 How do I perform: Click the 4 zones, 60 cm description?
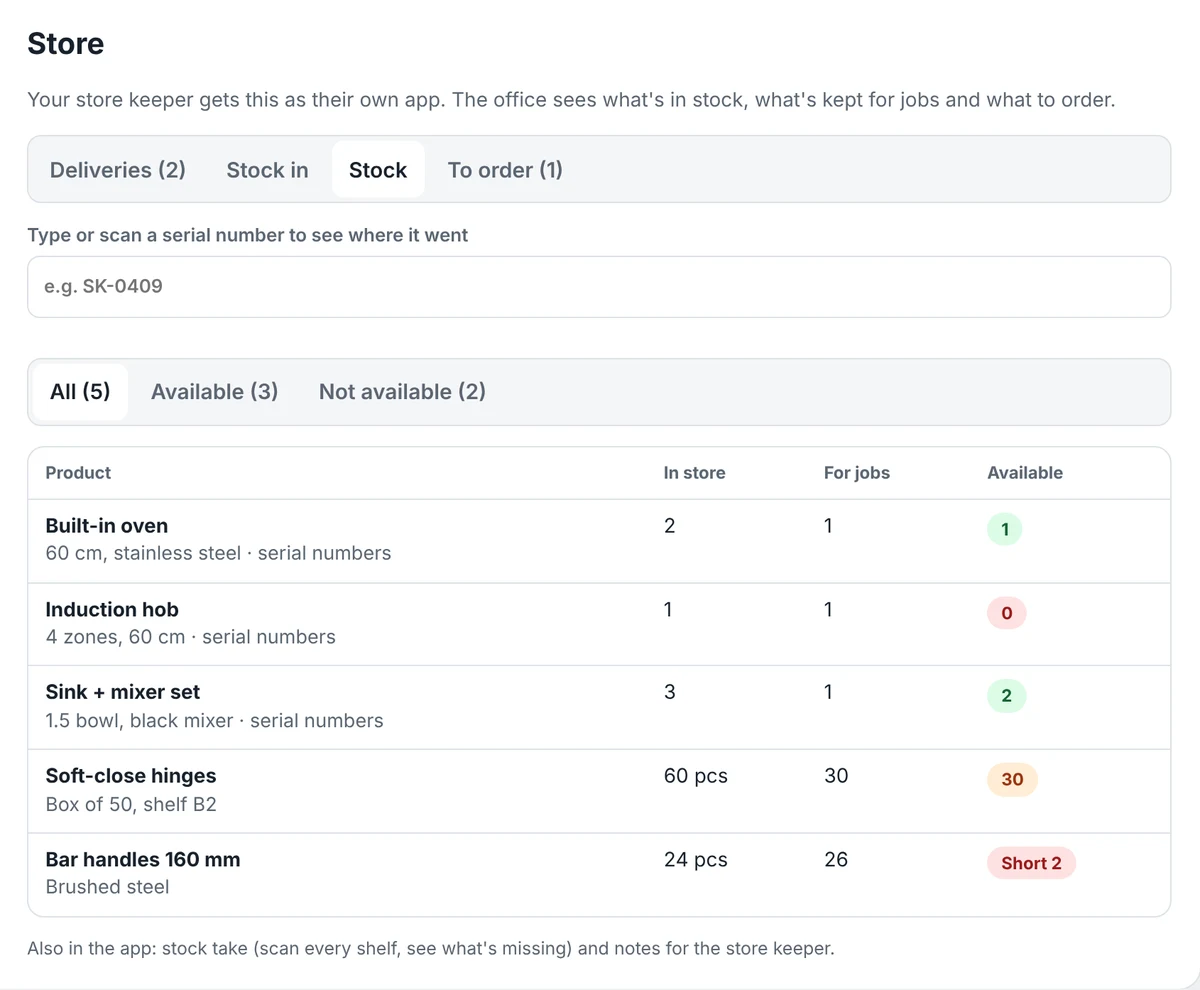point(191,638)
